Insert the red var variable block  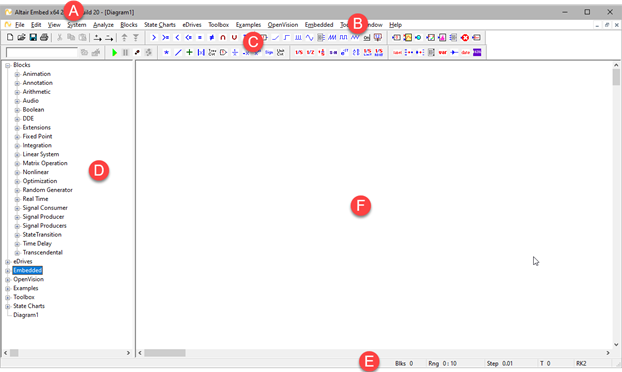(x=443, y=52)
